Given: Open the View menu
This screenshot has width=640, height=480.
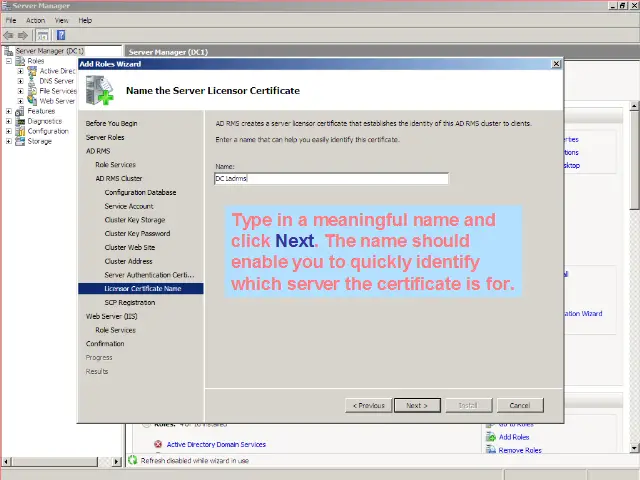Looking at the screenshot, I should tap(62, 20).
